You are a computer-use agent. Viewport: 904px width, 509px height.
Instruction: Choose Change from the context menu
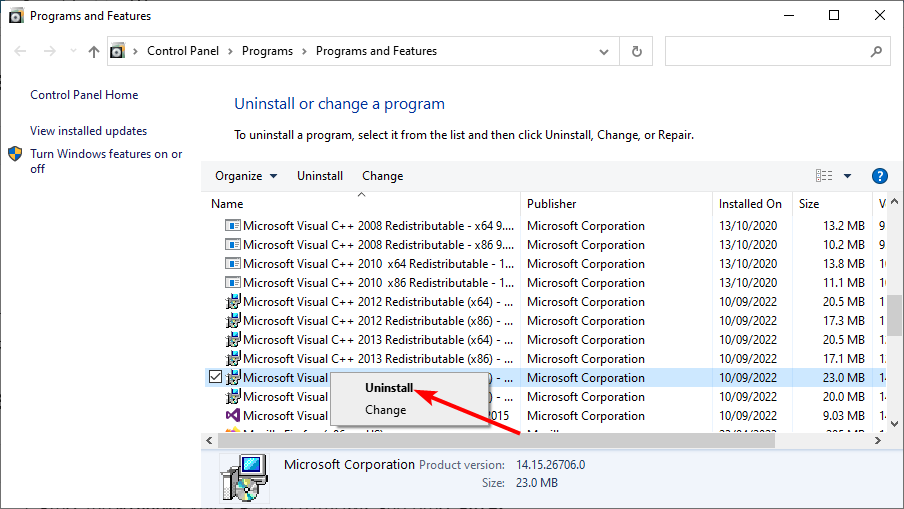385,410
